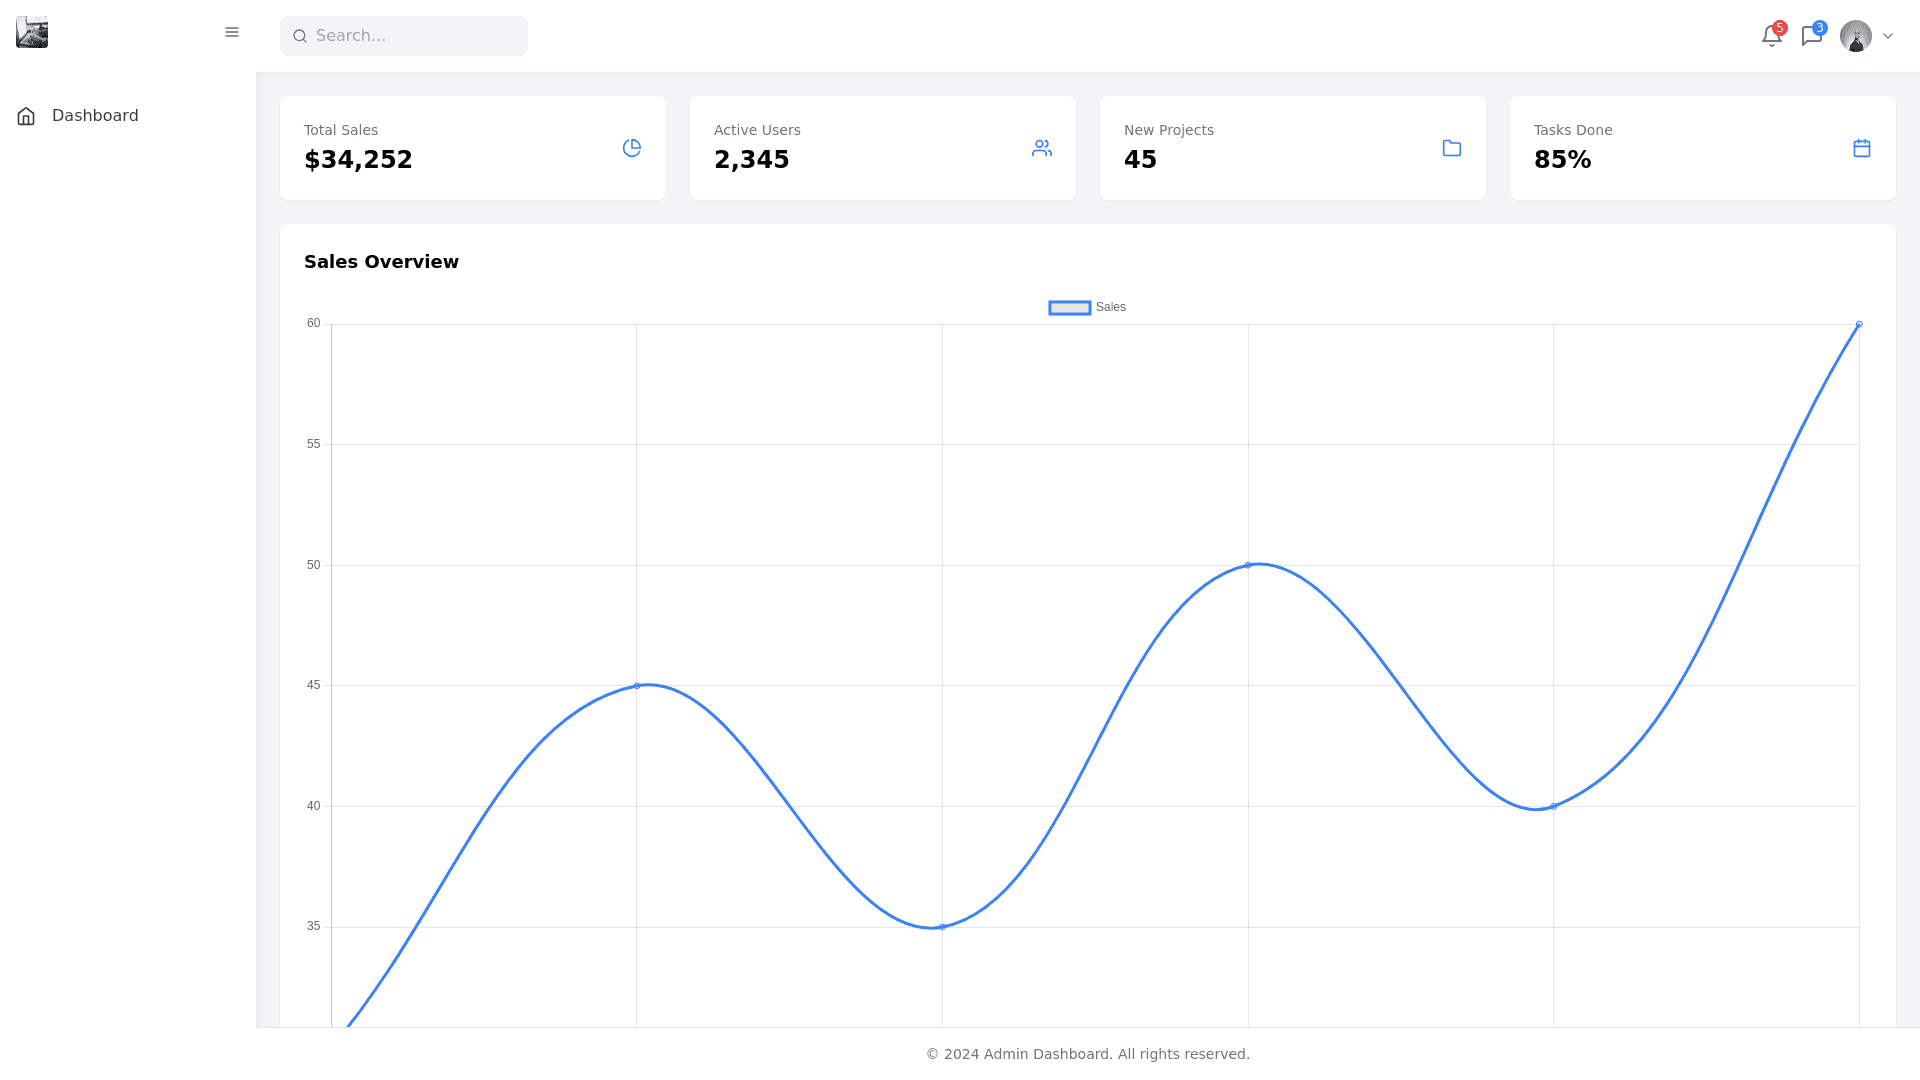Expand the user profile dropdown chevron
Viewport: 1920px width, 1080px height.
point(1888,36)
